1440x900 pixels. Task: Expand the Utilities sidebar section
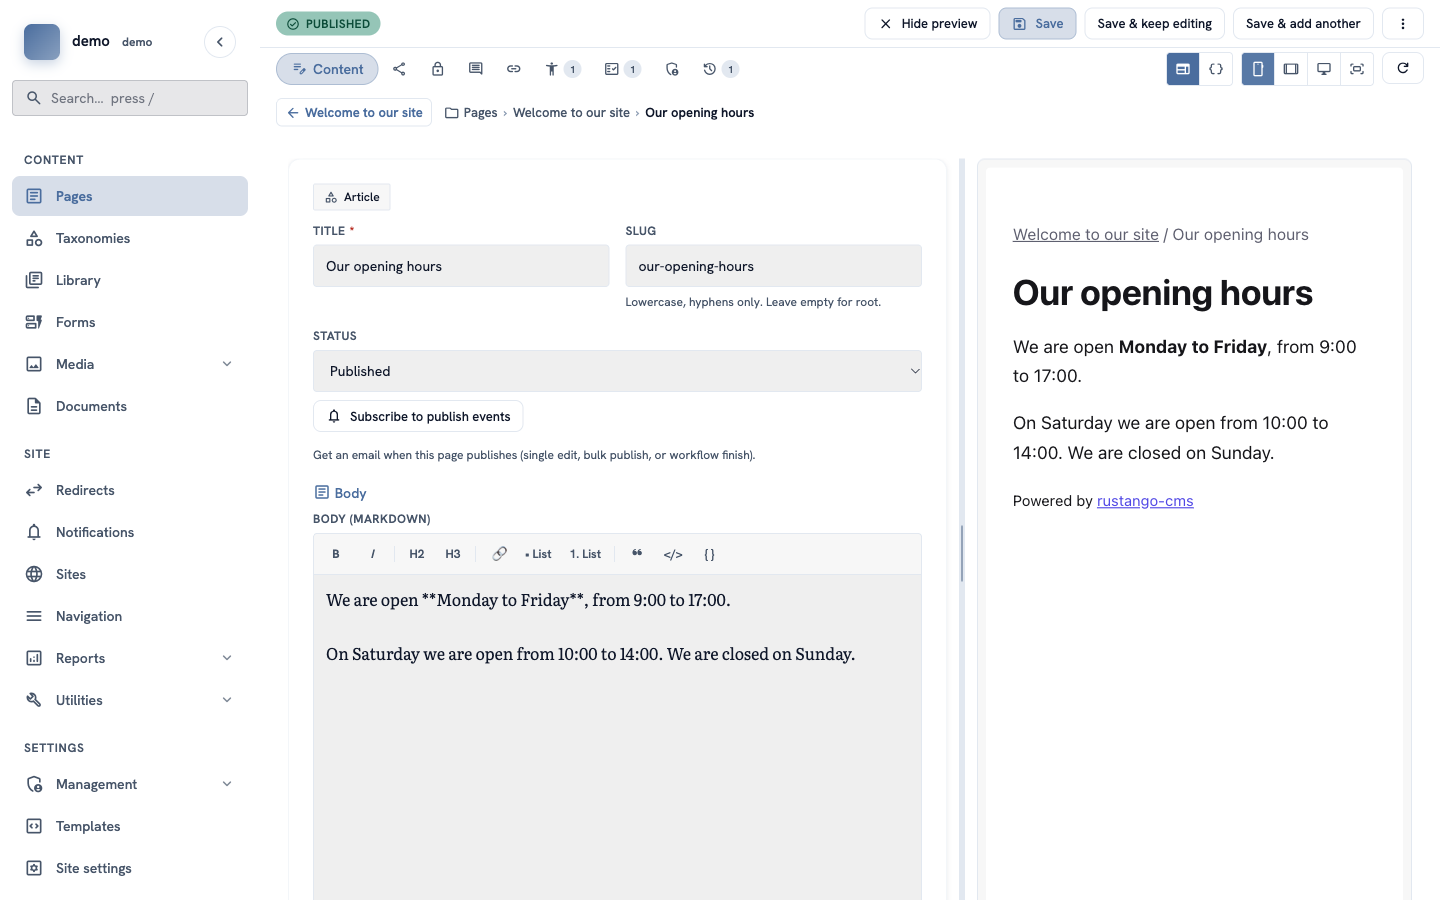coord(227,700)
